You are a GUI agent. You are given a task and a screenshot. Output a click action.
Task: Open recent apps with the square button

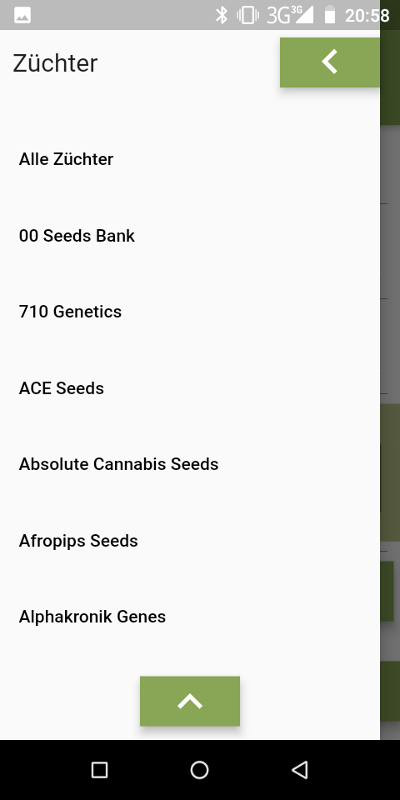[99, 770]
